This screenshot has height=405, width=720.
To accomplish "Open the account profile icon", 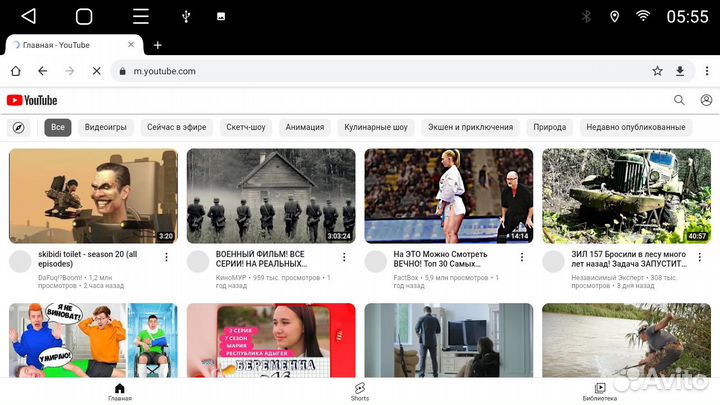I will click(x=706, y=100).
